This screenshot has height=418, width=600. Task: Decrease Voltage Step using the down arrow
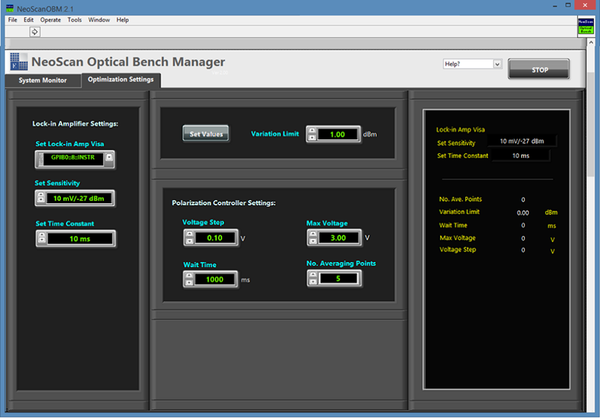190,242
